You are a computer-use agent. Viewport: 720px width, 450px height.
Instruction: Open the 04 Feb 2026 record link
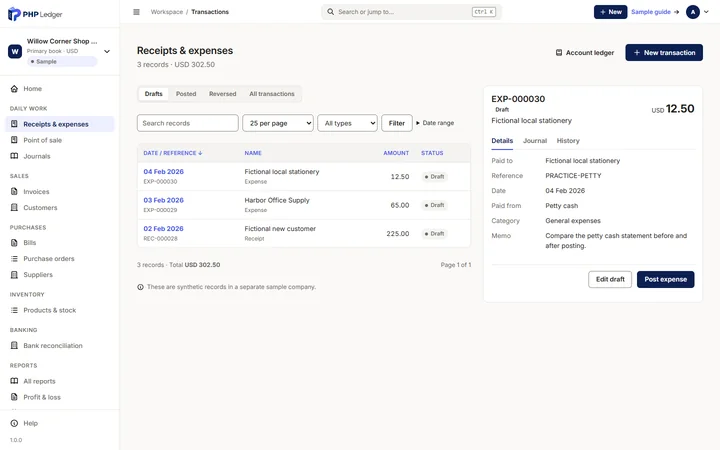(163, 172)
